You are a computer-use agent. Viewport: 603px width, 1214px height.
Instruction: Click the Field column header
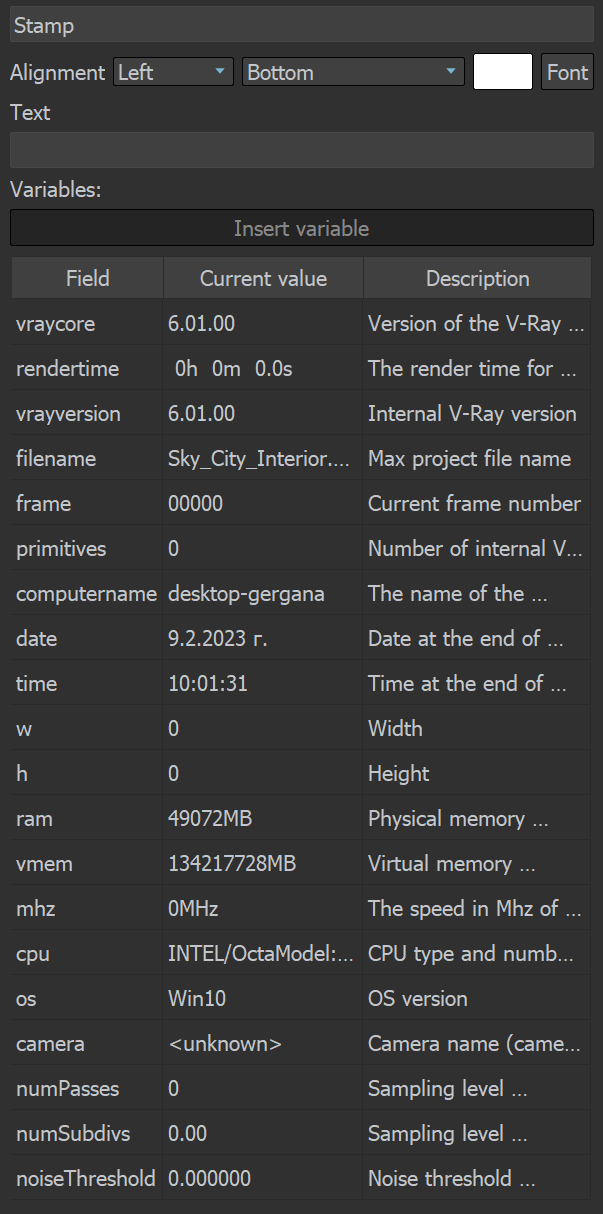[86, 278]
